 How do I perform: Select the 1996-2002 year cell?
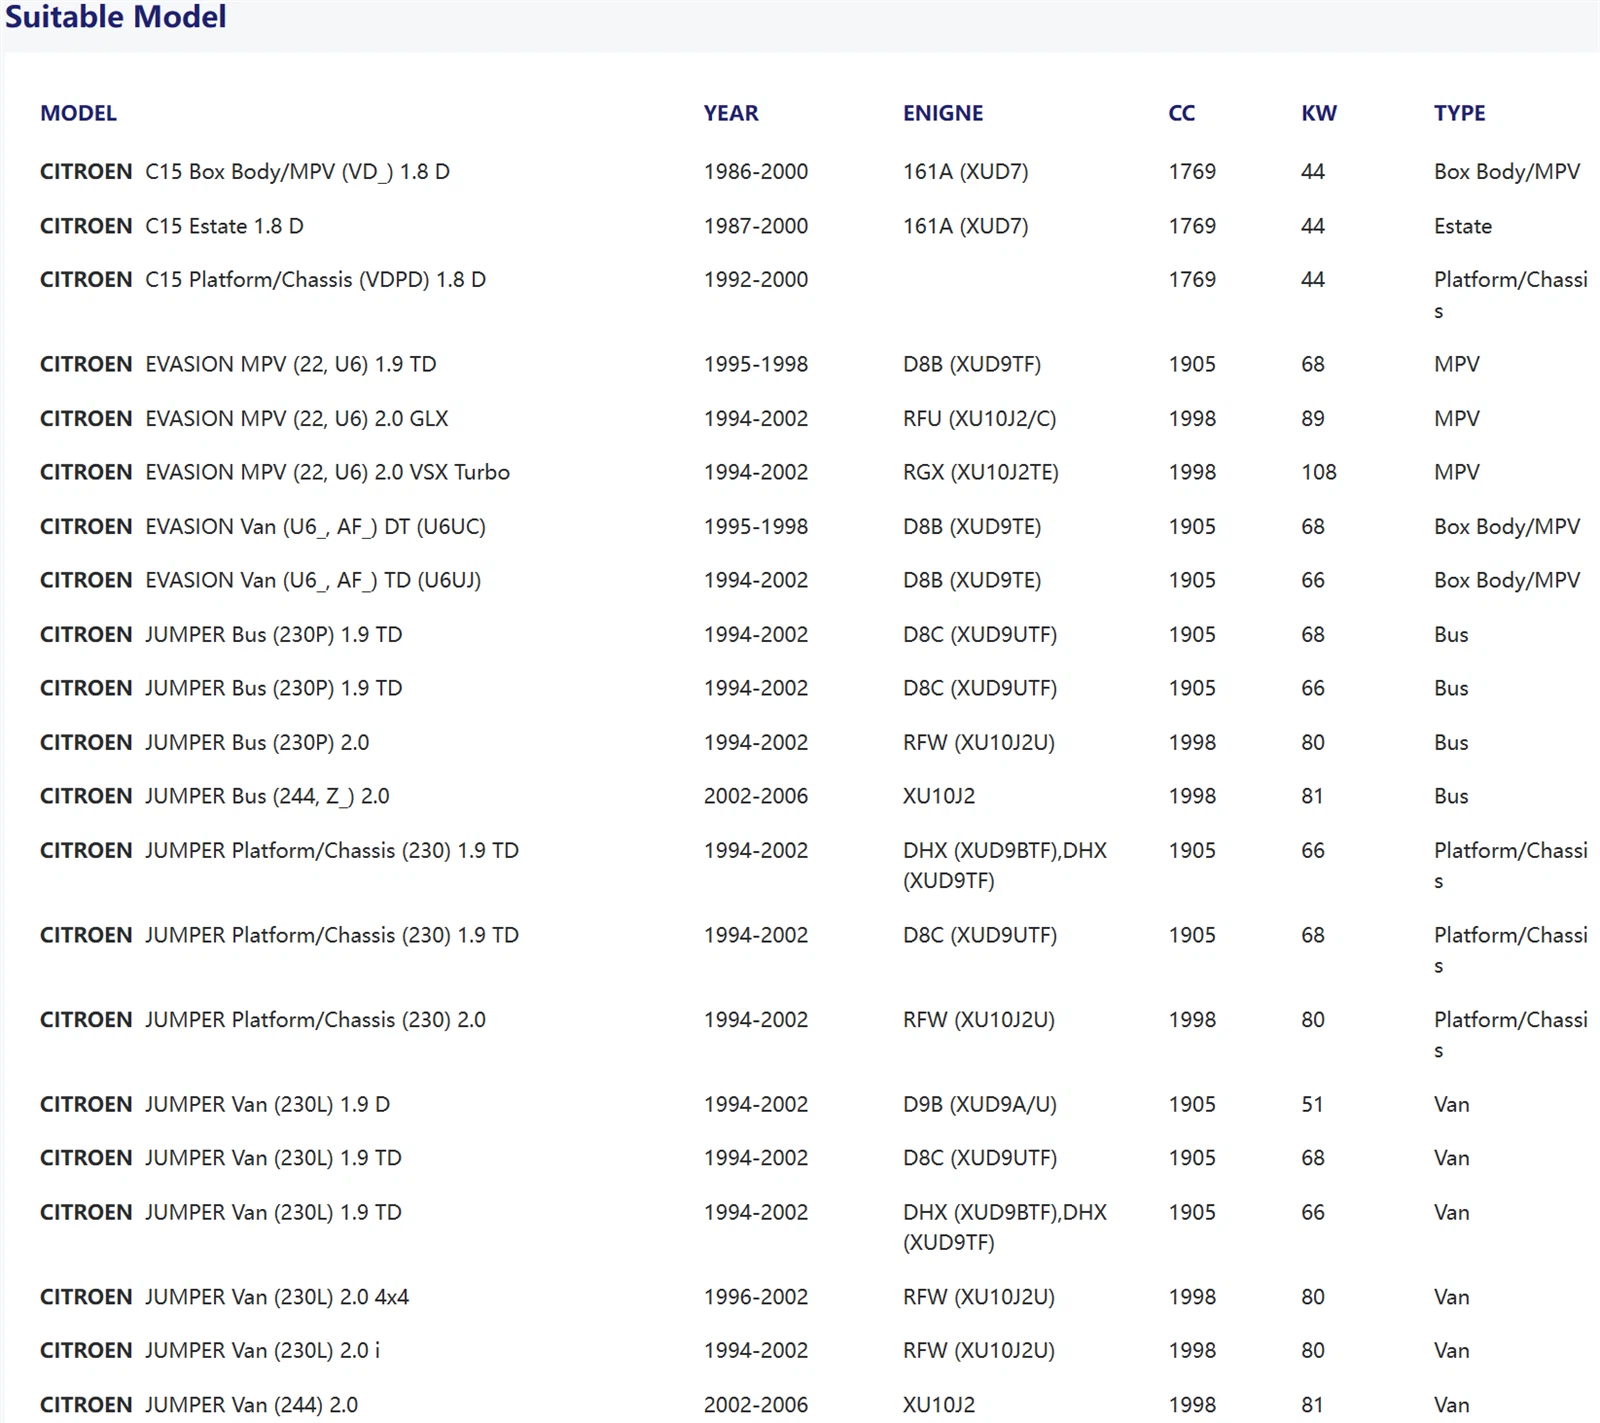click(755, 1297)
